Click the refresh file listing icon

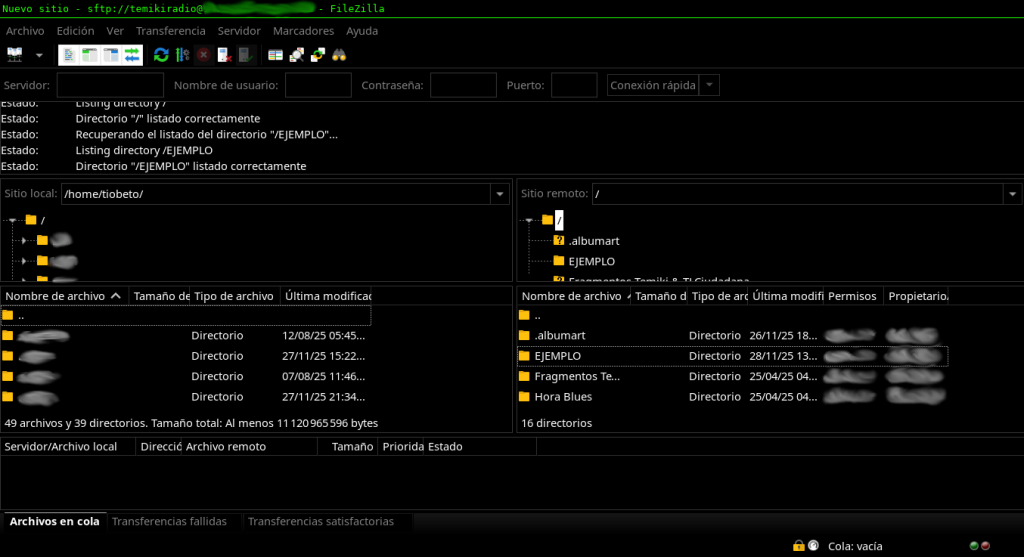(x=161, y=55)
